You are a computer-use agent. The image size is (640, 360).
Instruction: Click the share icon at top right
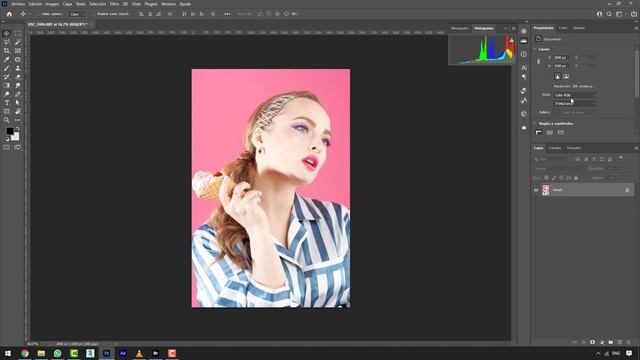633,14
